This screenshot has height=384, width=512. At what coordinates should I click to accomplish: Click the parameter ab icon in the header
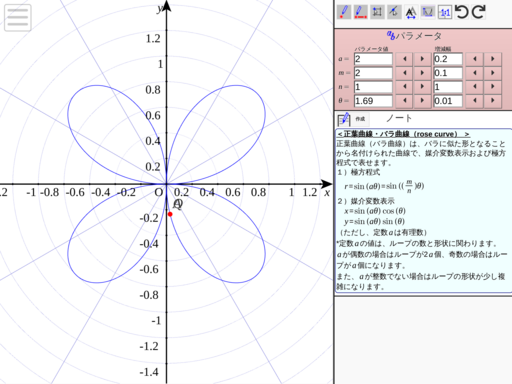(391, 35)
